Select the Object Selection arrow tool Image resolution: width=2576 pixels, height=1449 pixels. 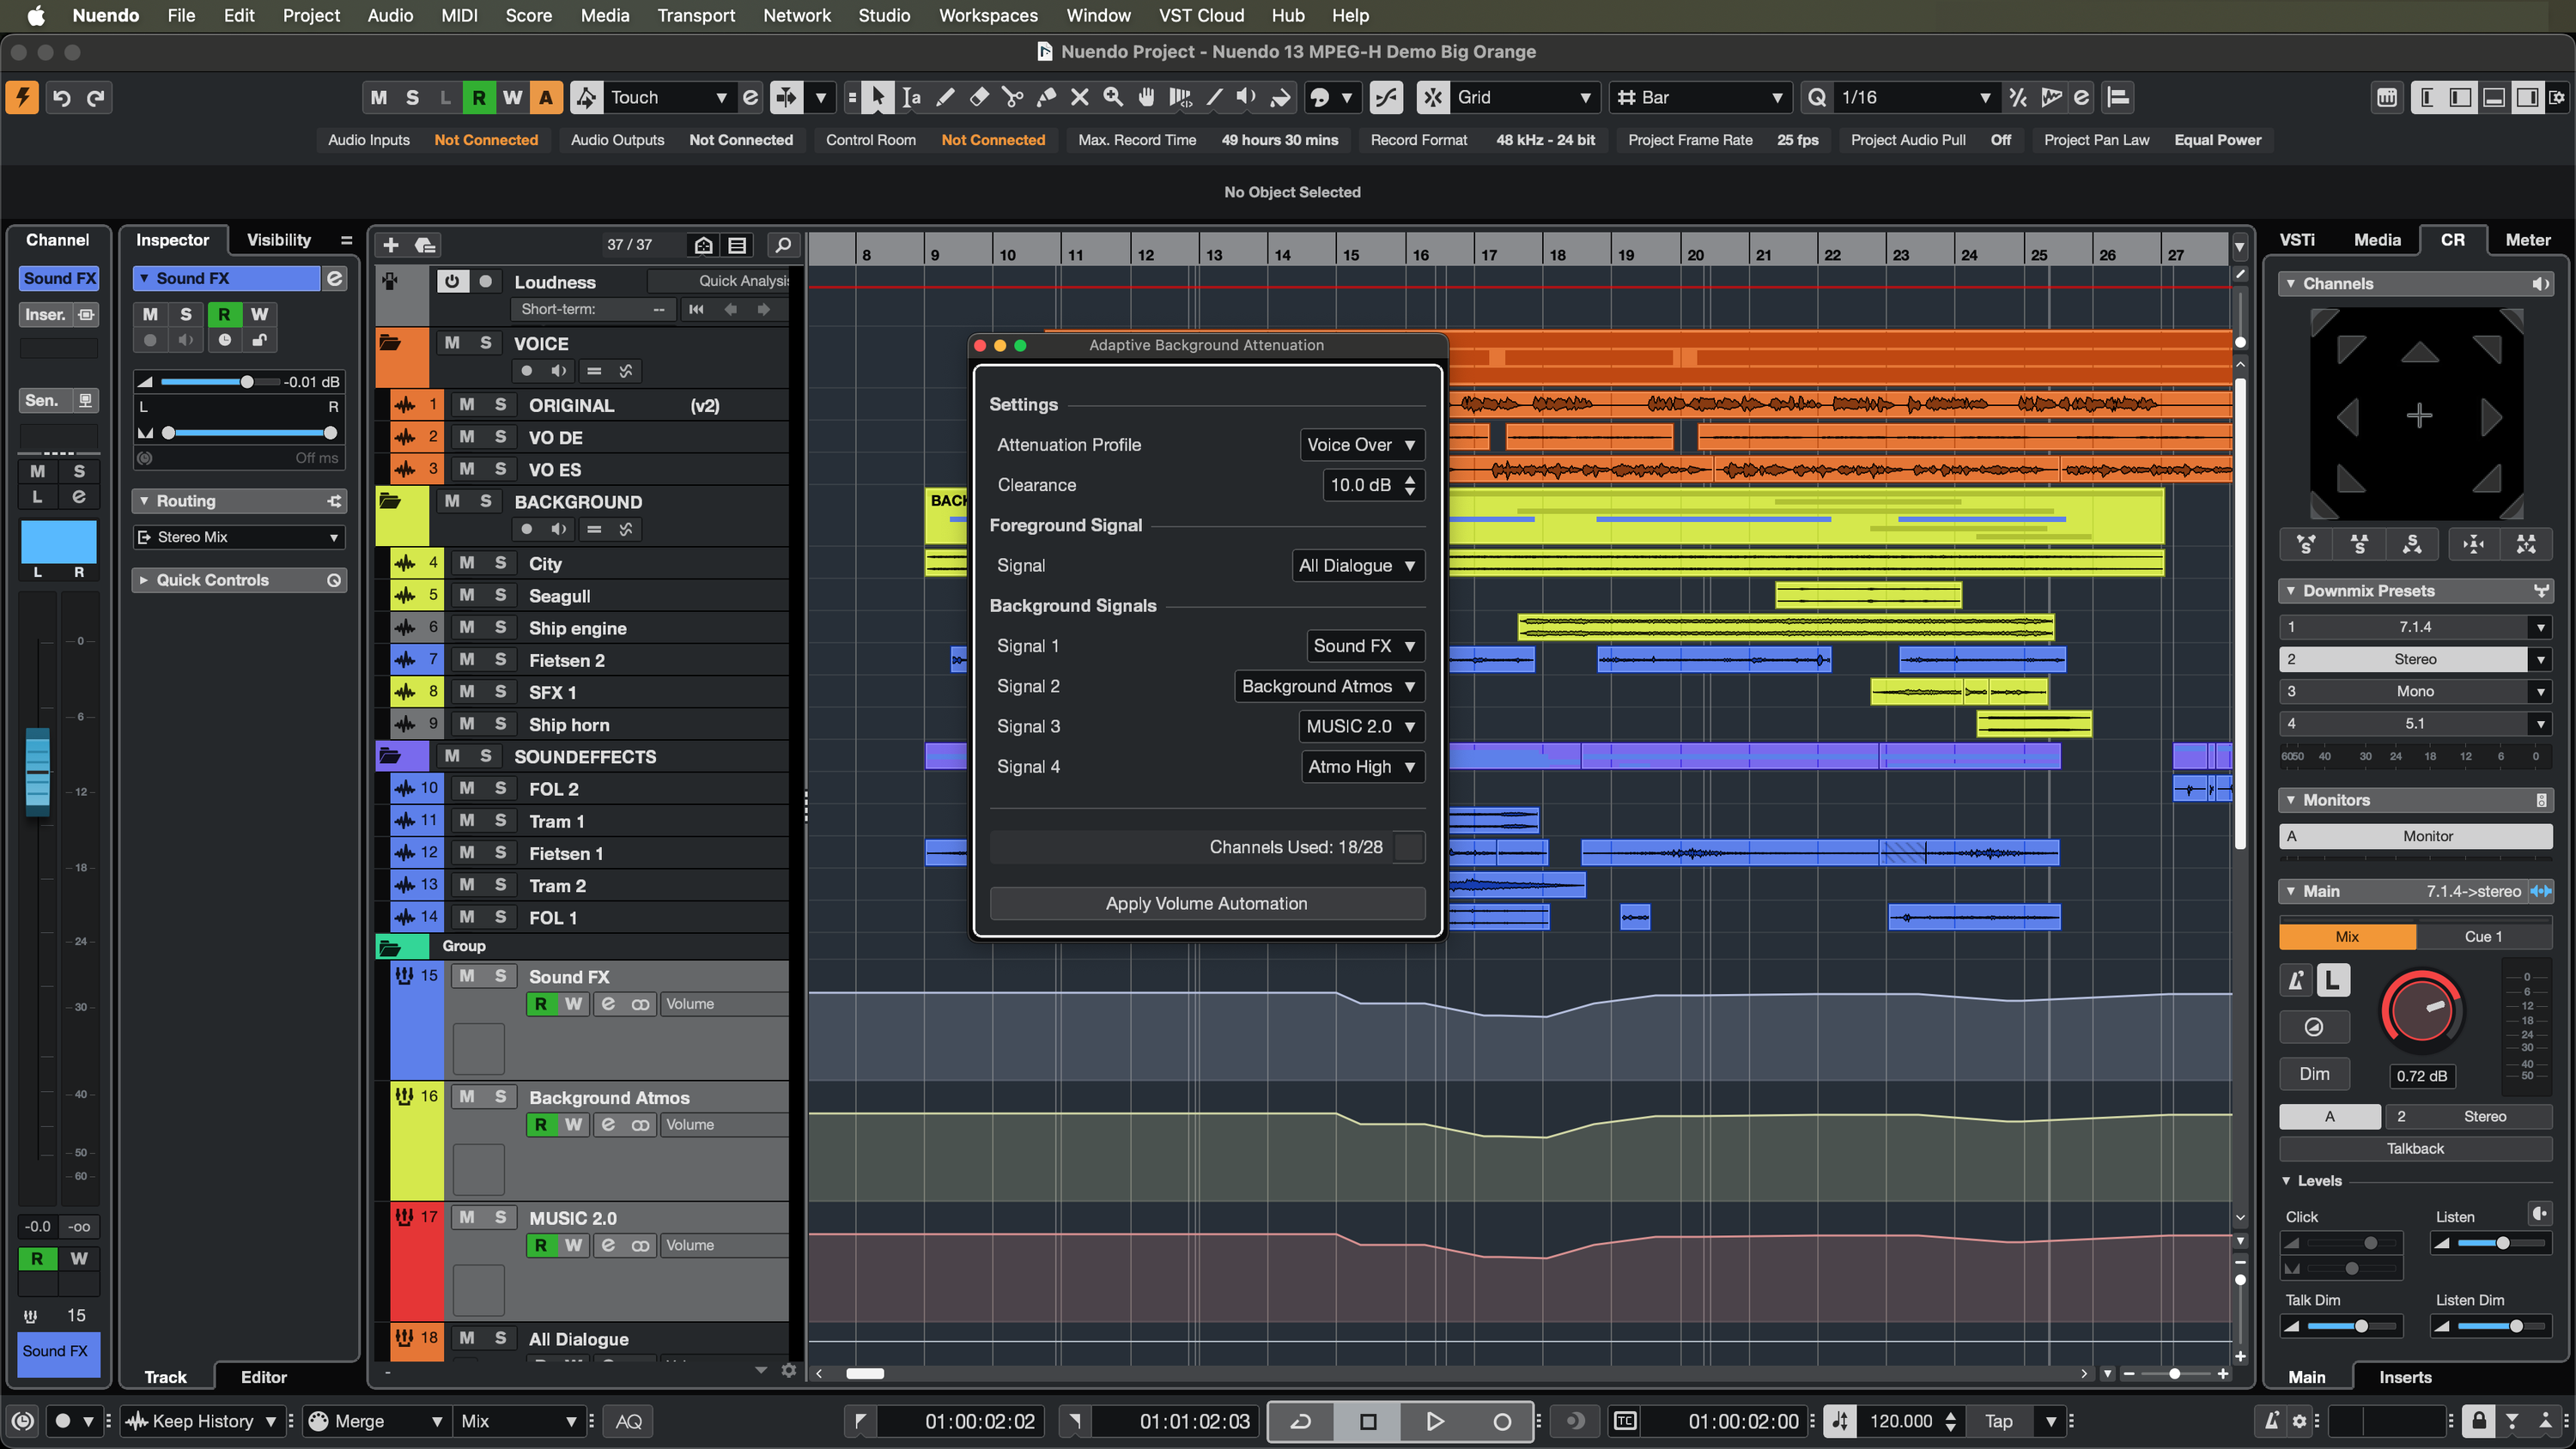click(877, 97)
